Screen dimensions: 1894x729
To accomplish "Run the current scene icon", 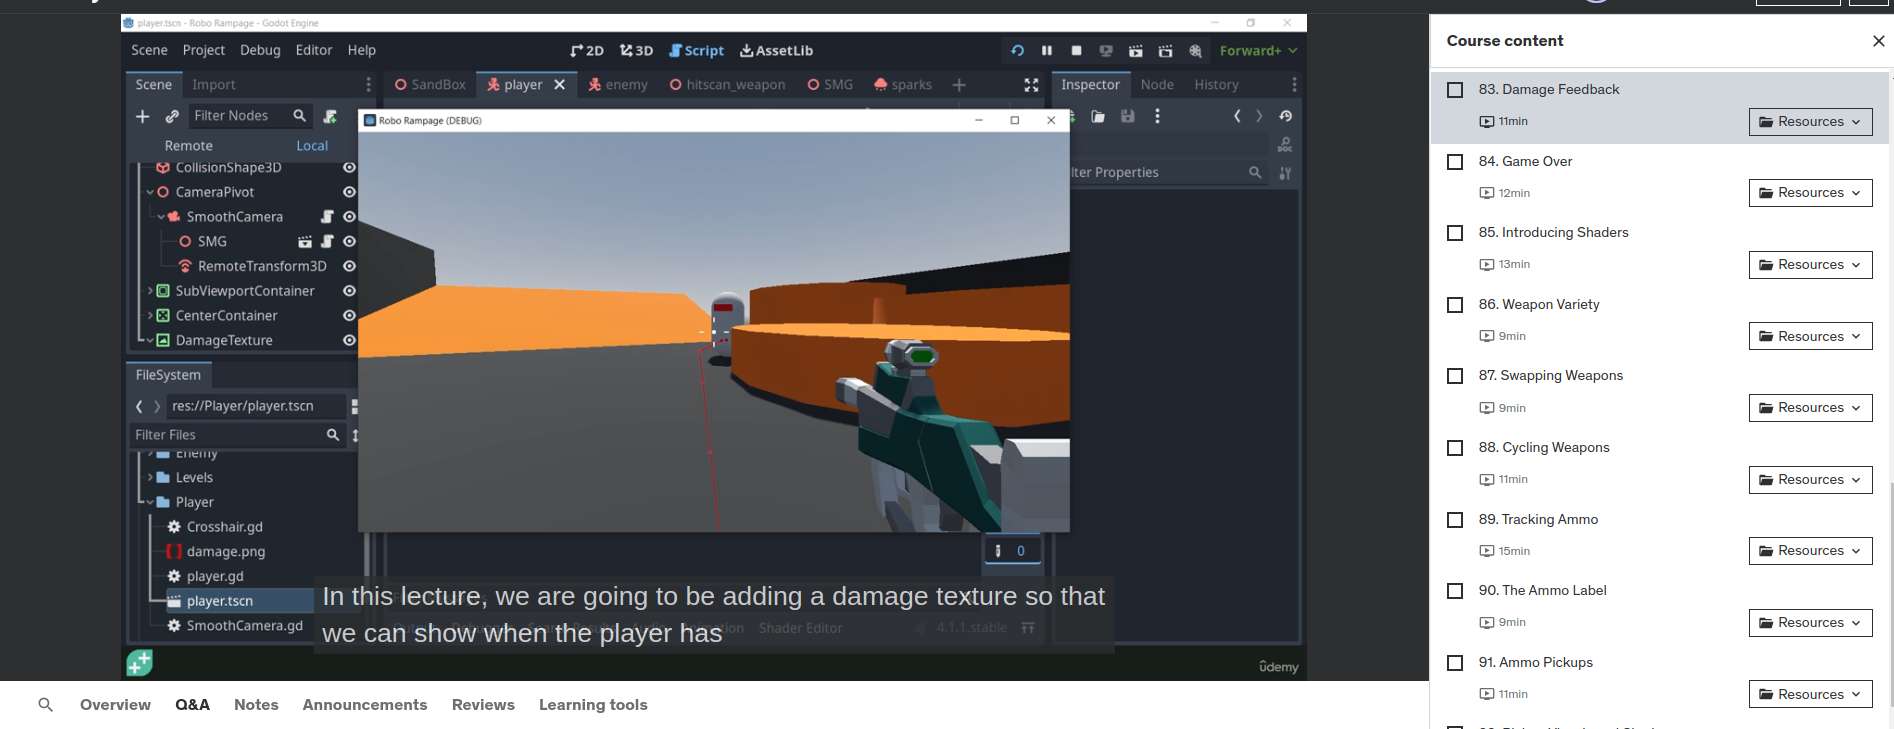I will [x=1136, y=50].
